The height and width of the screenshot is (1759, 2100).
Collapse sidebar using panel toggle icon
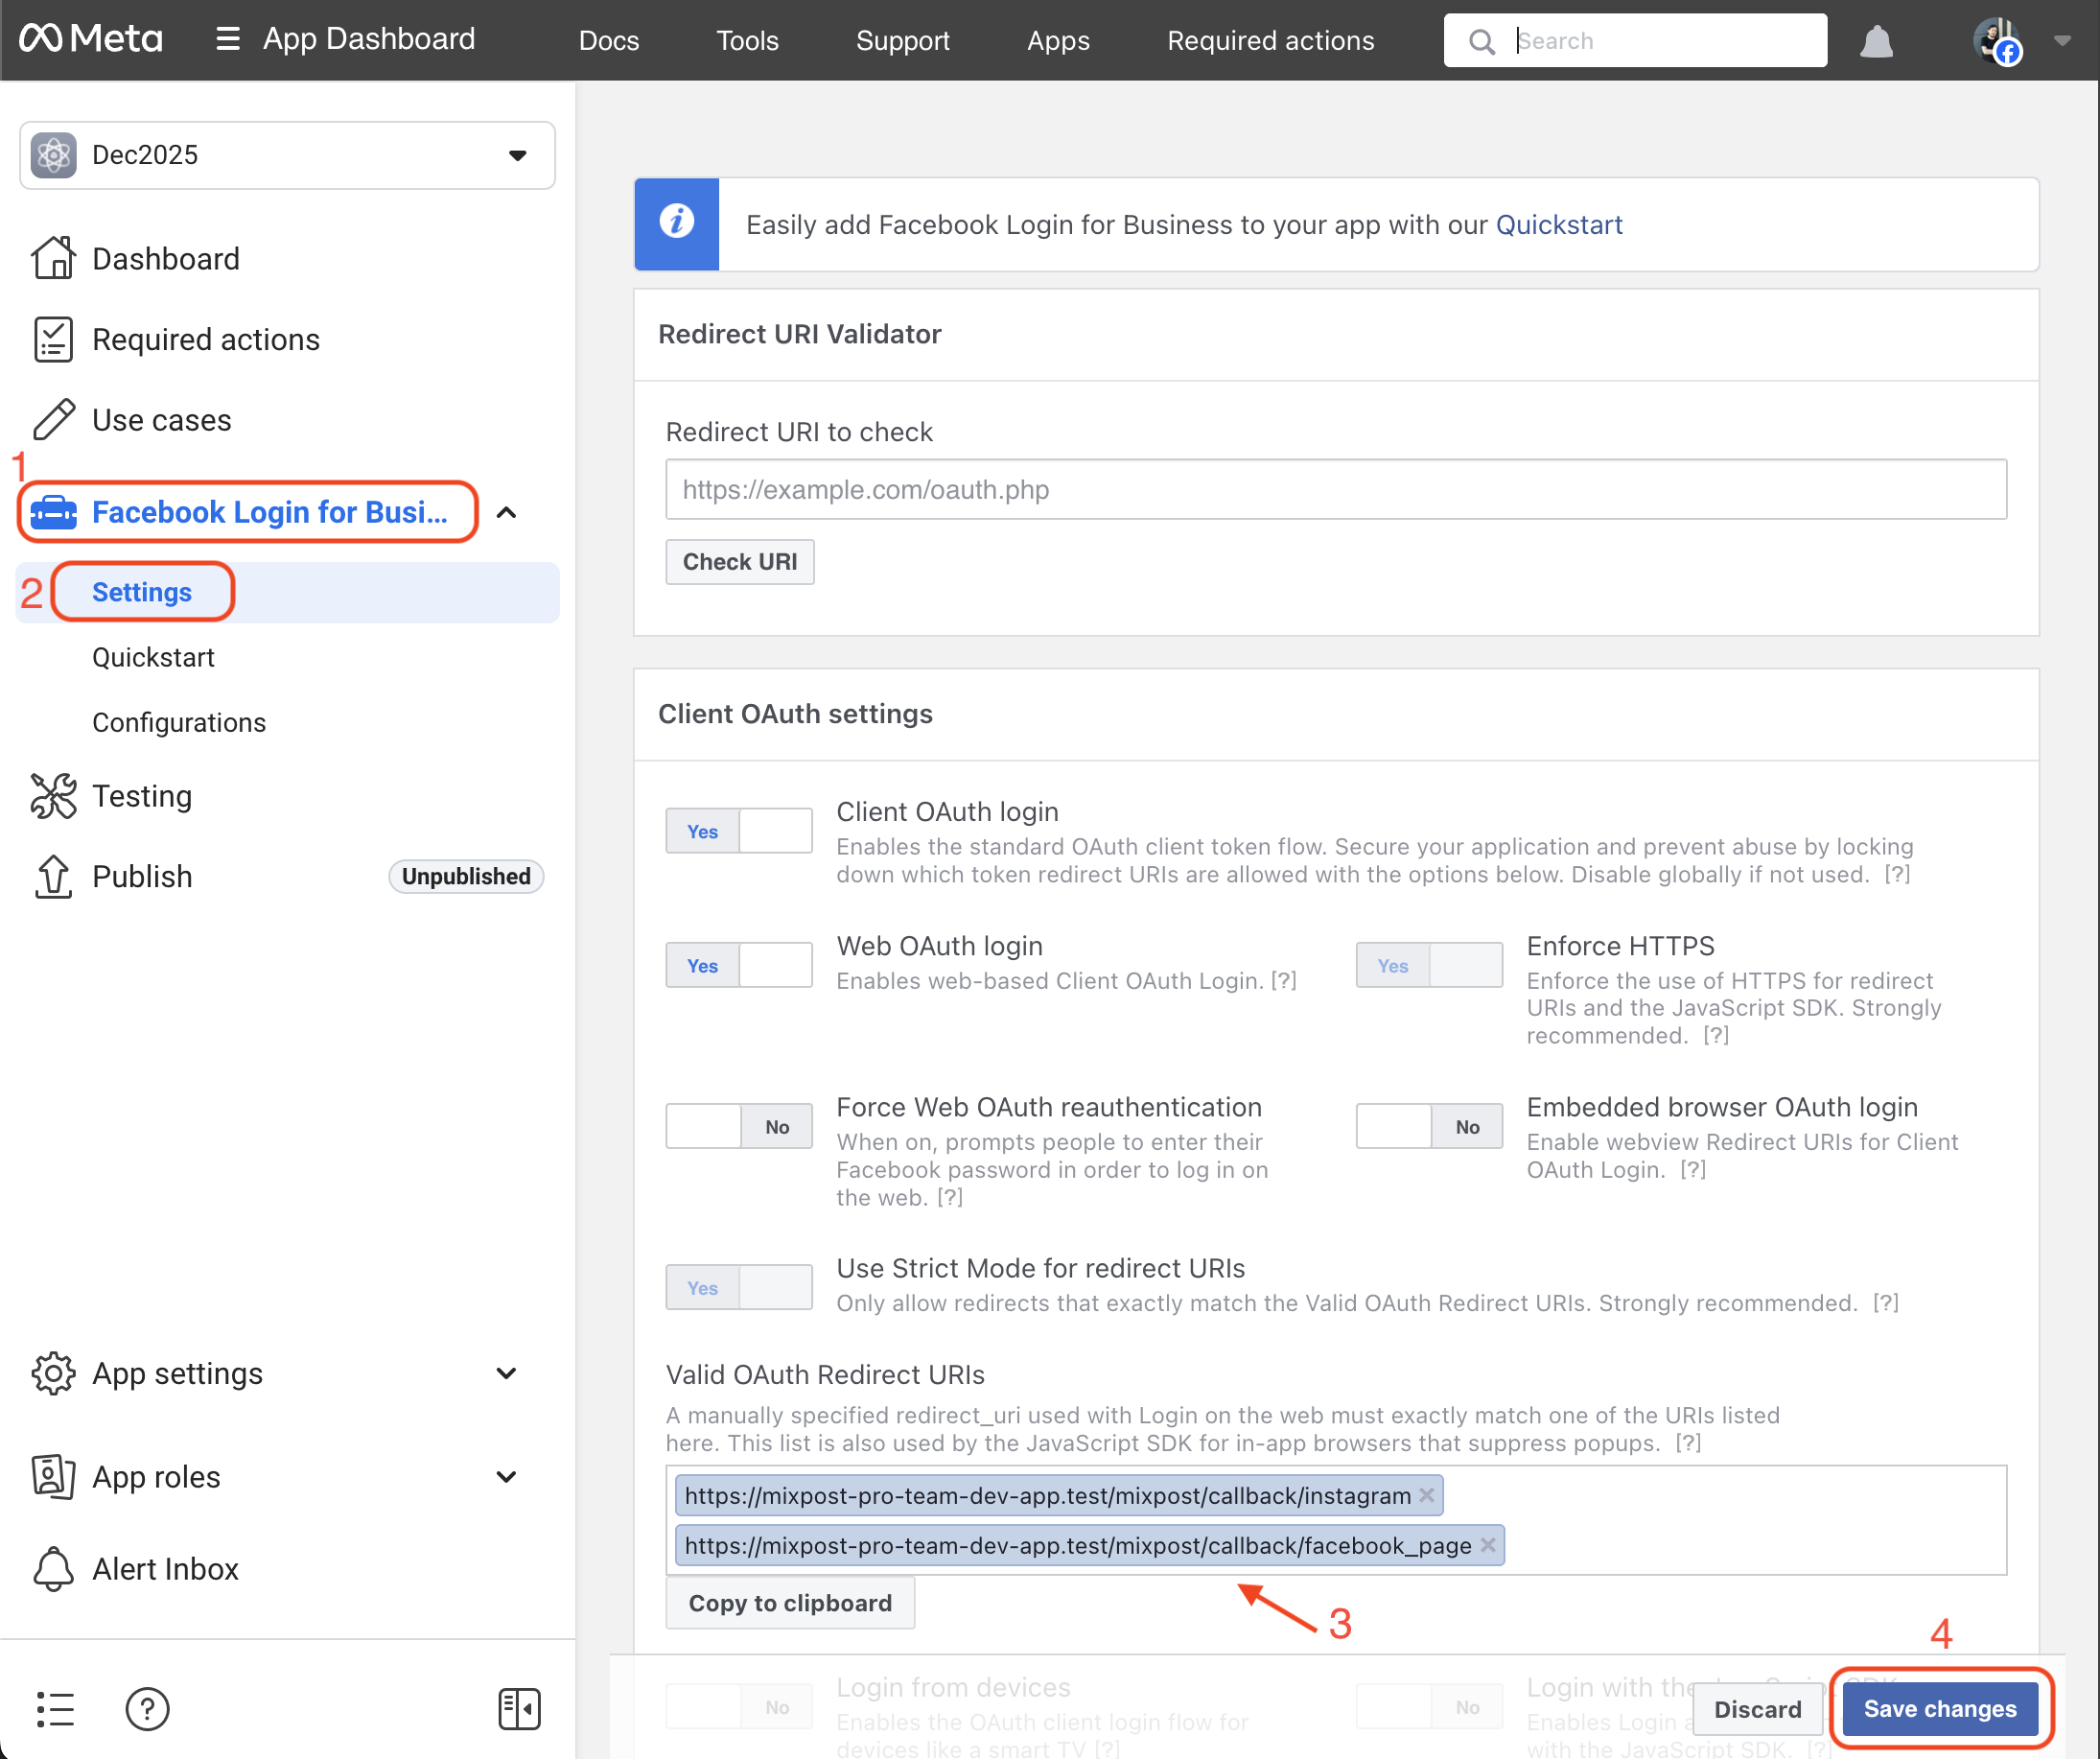coord(519,1708)
